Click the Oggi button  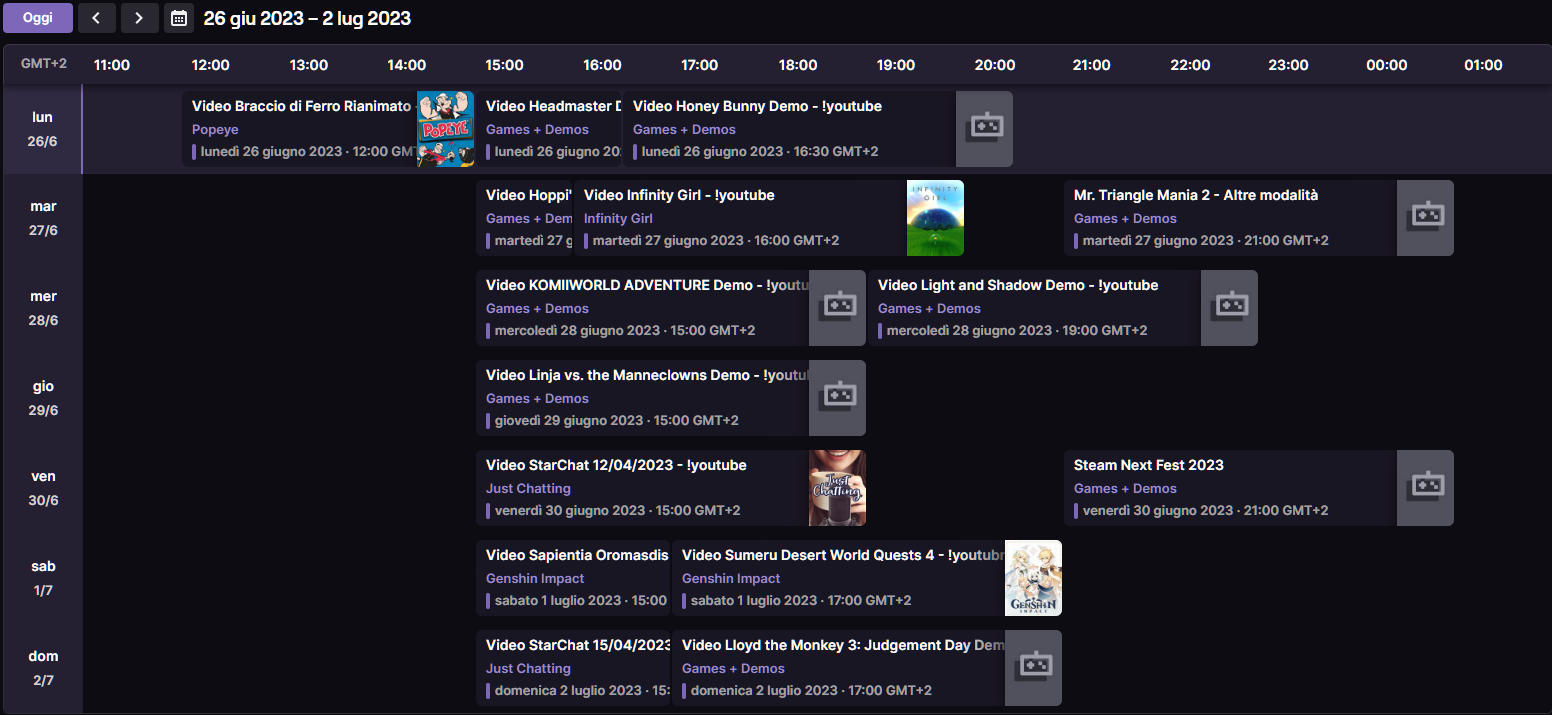[38, 18]
